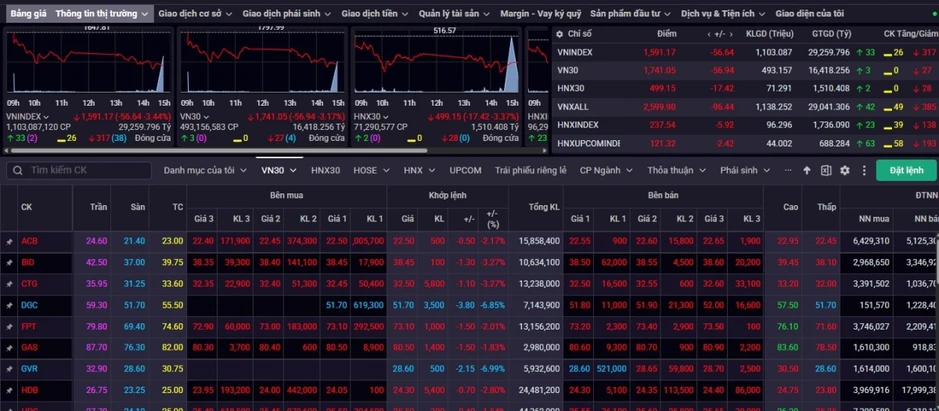Show more board tabs via ellipsis
939x411 pixels.
(787, 170)
